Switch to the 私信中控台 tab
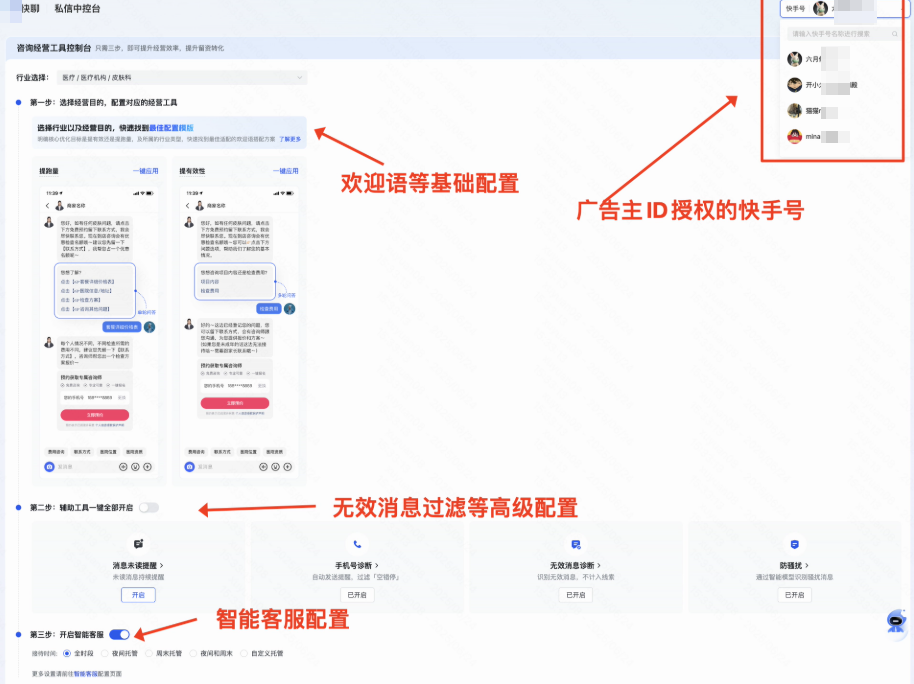This screenshot has width=914, height=684. pyautogui.click(x=77, y=9)
